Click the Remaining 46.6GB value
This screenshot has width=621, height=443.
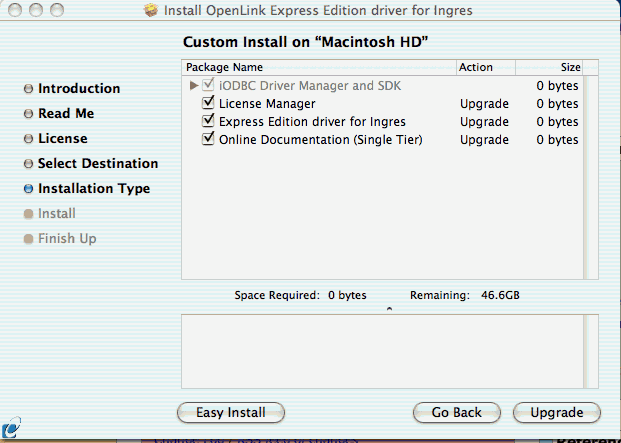(500, 295)
